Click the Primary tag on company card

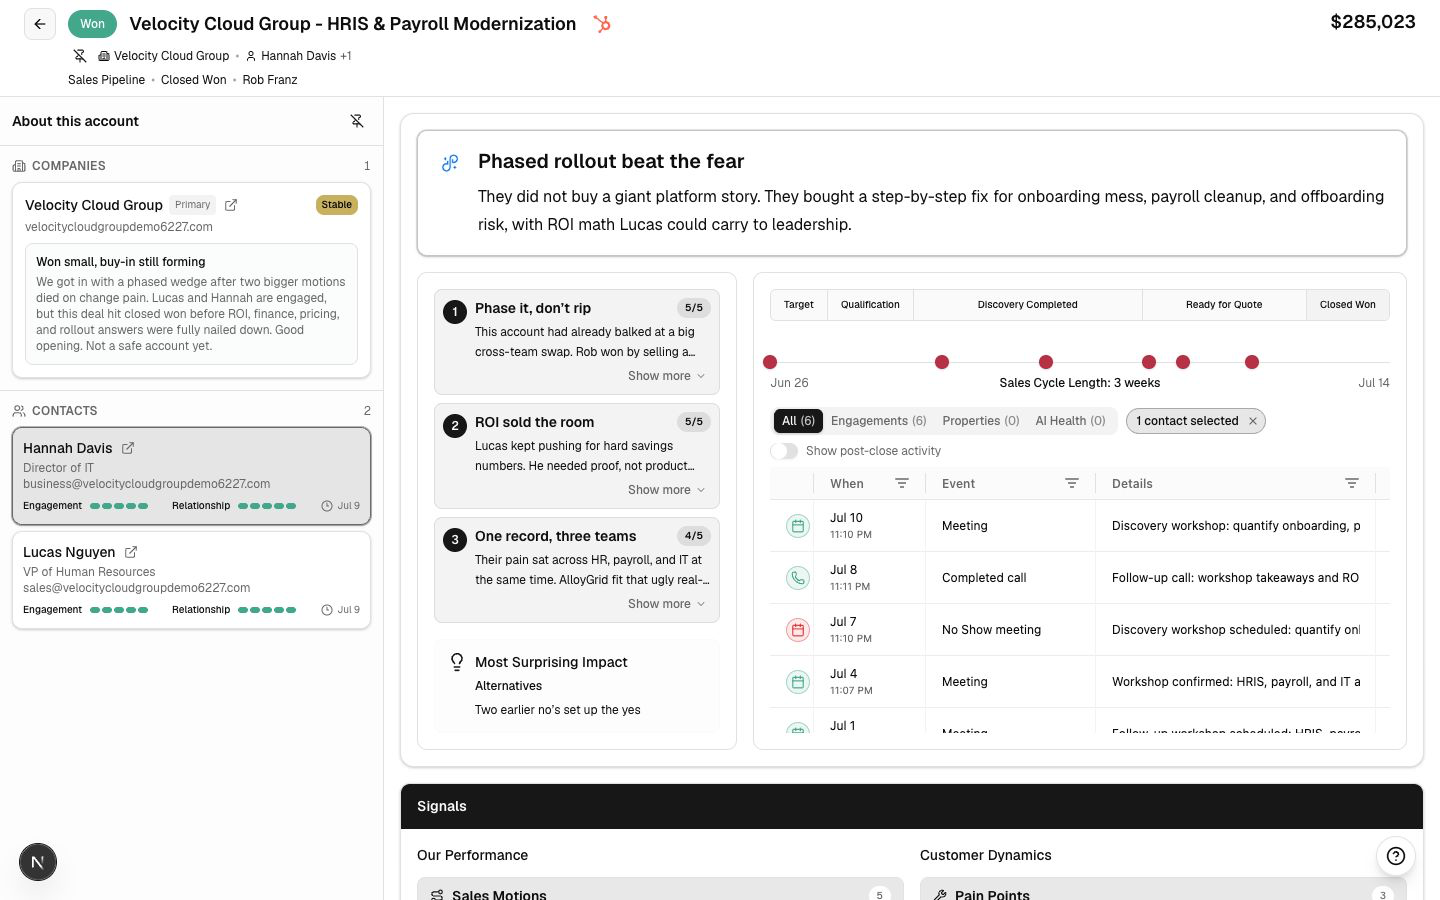193,205
